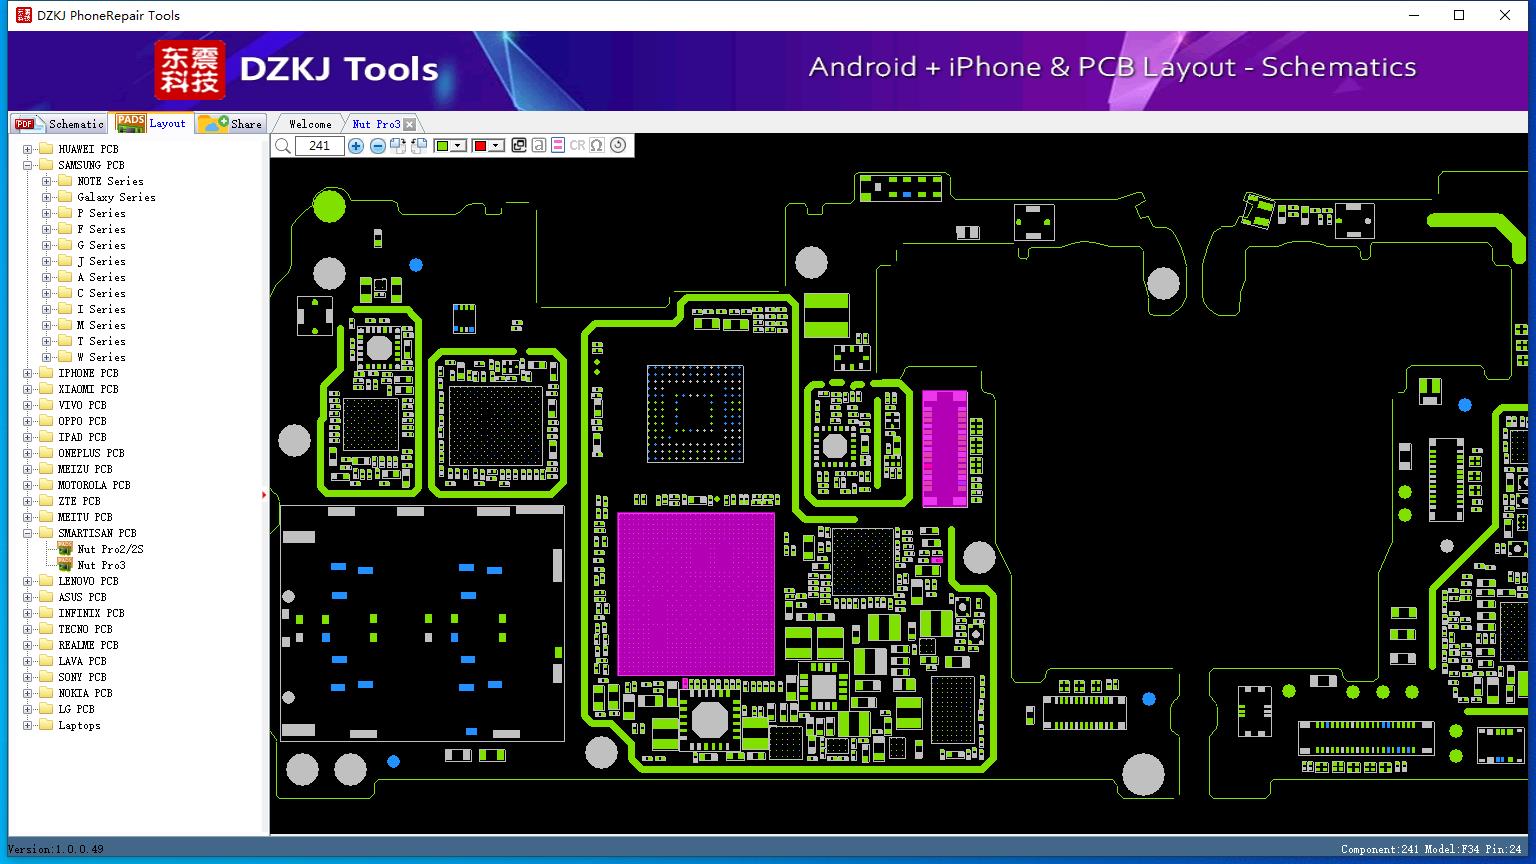
Task: Click the Nut Pro2/2S board file icon
Action: click(x=65, y=549)
